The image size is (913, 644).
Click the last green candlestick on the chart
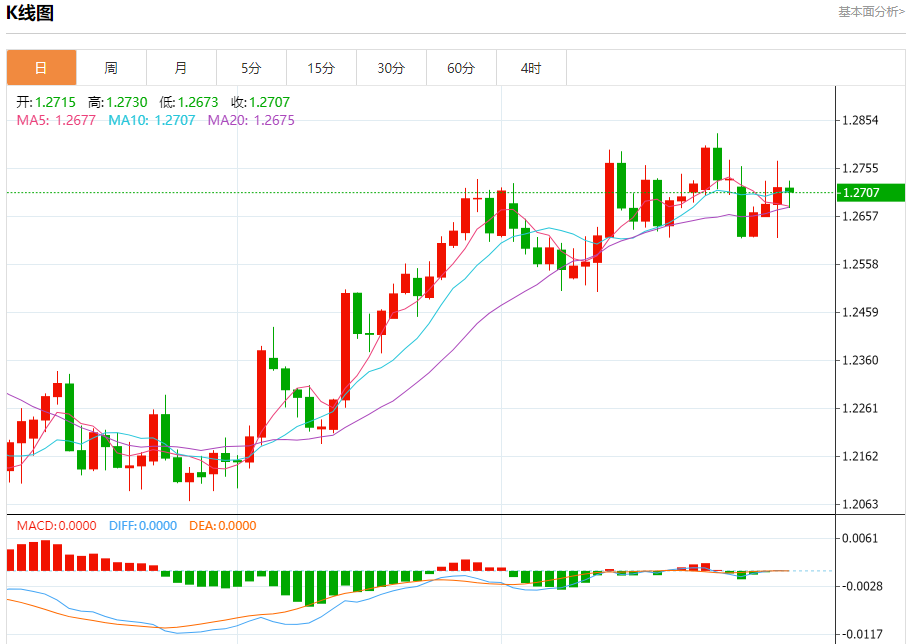pyautogui.click(x=790, y=190)
